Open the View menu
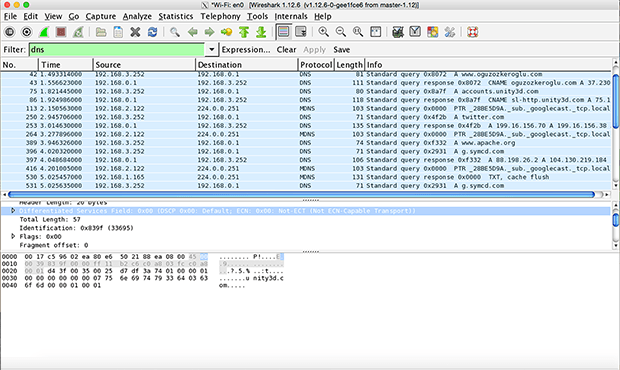The image size is (620, 370). pos(53,16)
